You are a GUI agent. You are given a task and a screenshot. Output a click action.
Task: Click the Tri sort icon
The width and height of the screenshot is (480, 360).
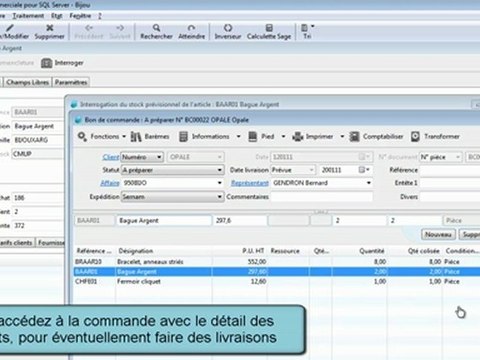click(x=304, y=28)
